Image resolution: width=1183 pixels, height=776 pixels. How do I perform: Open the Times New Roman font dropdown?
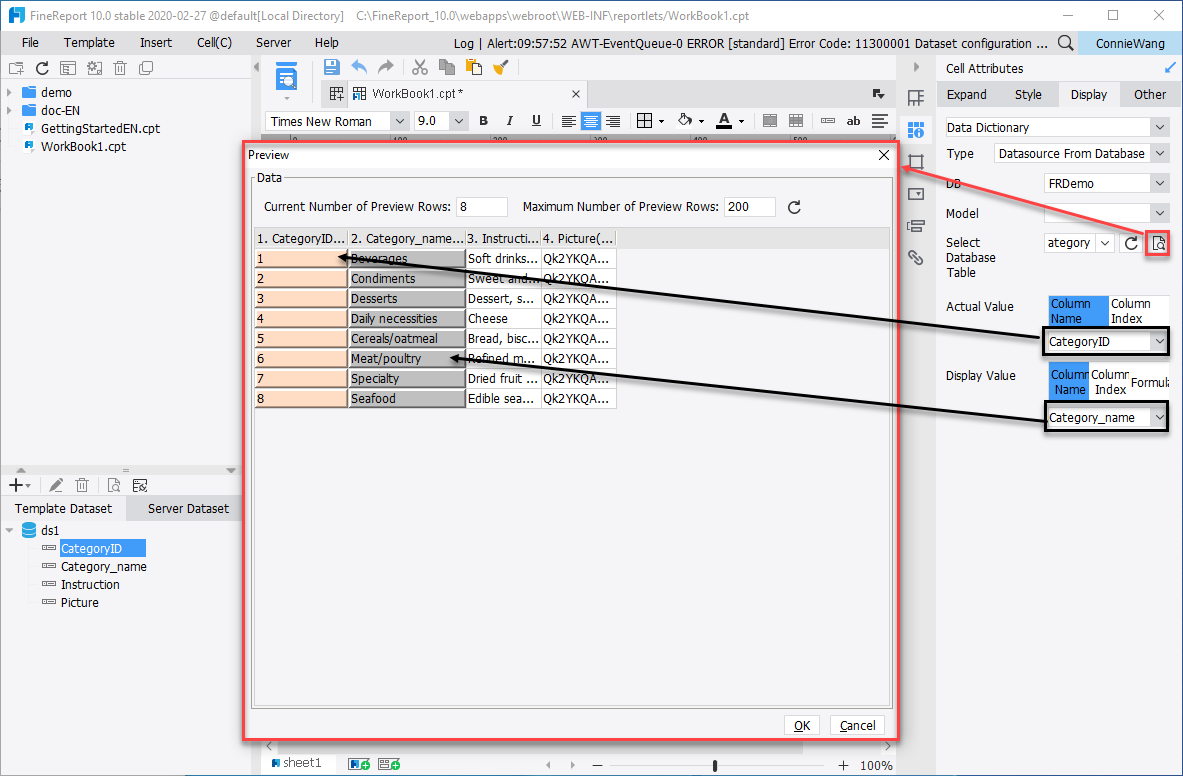tap(399, 120)
